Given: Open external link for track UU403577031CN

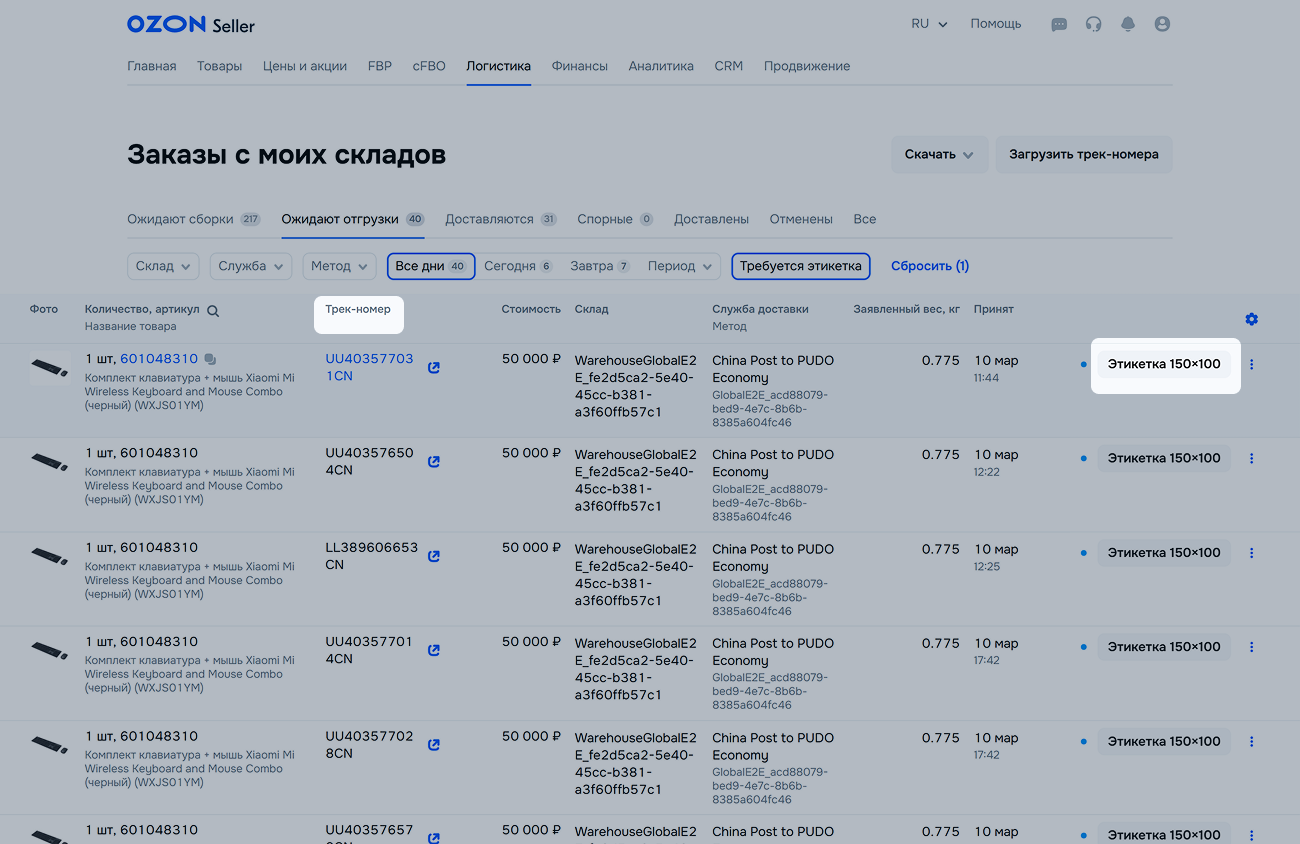Looking at the screenshot, I should pyautogui.click(x=434, y=367).
